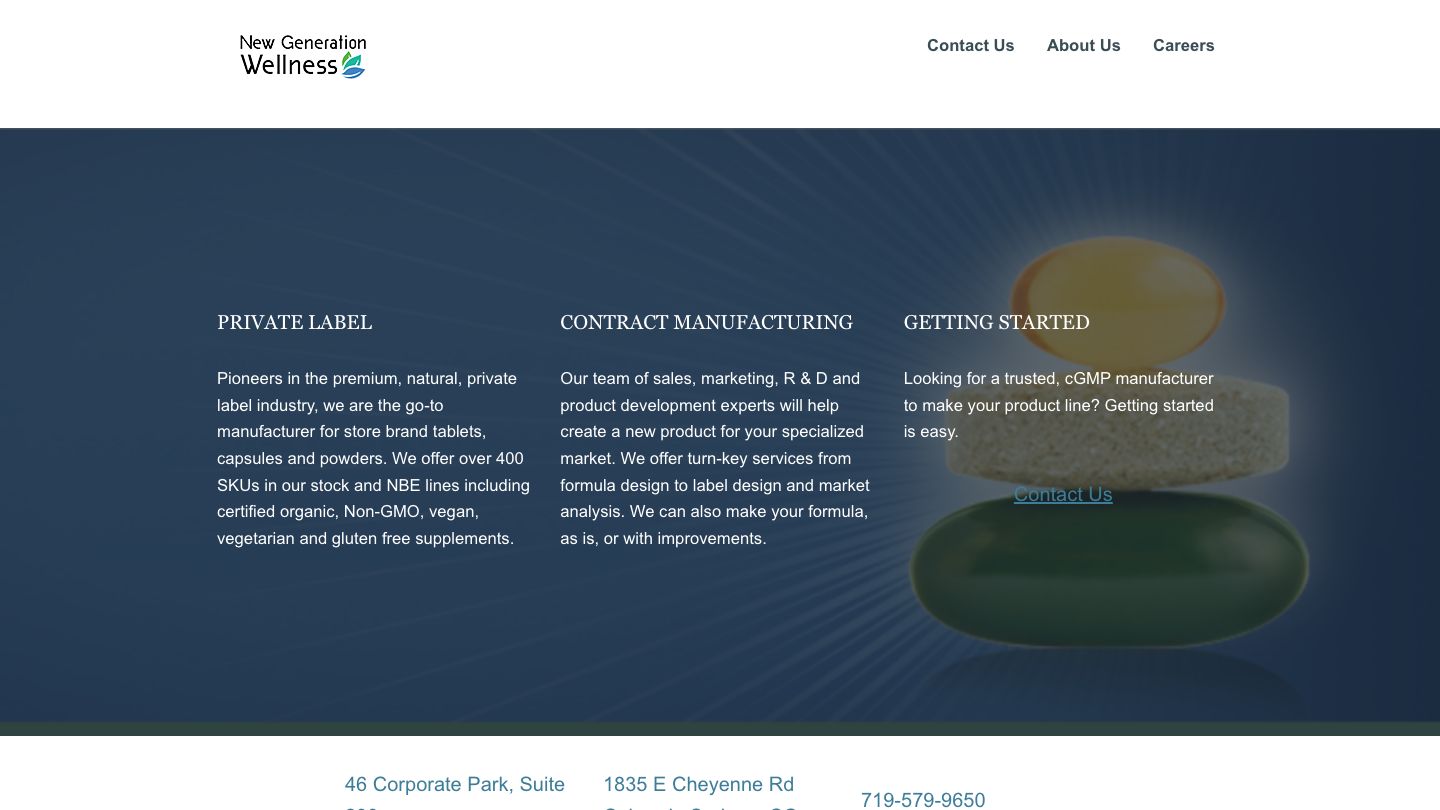This screenshot has height=810, width=1440.
Task: Go to the About Us page
Action: point(1083,45)
